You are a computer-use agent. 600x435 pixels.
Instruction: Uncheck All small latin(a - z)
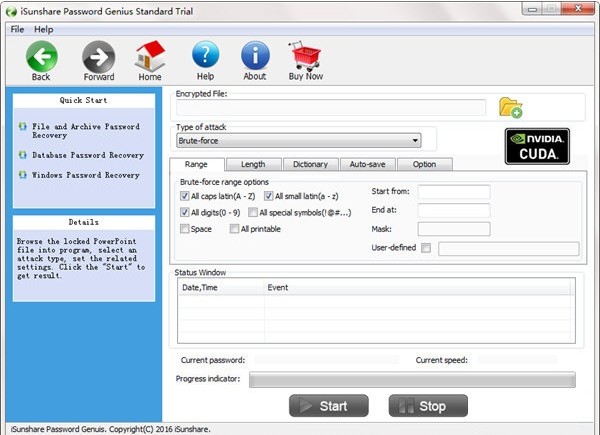pos(269,196)
